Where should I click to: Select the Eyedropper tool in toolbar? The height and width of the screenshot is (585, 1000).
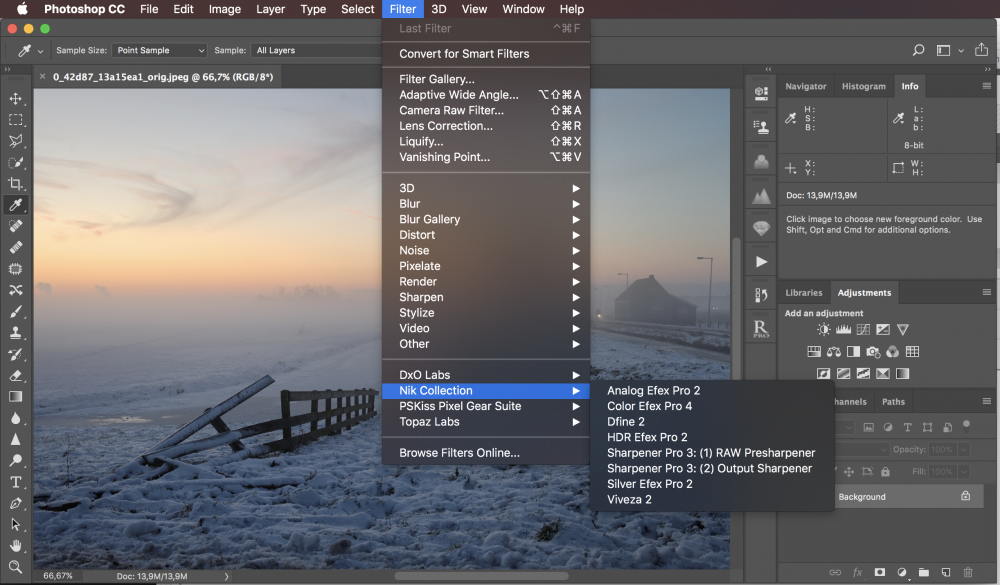click(x=15, y=205)
